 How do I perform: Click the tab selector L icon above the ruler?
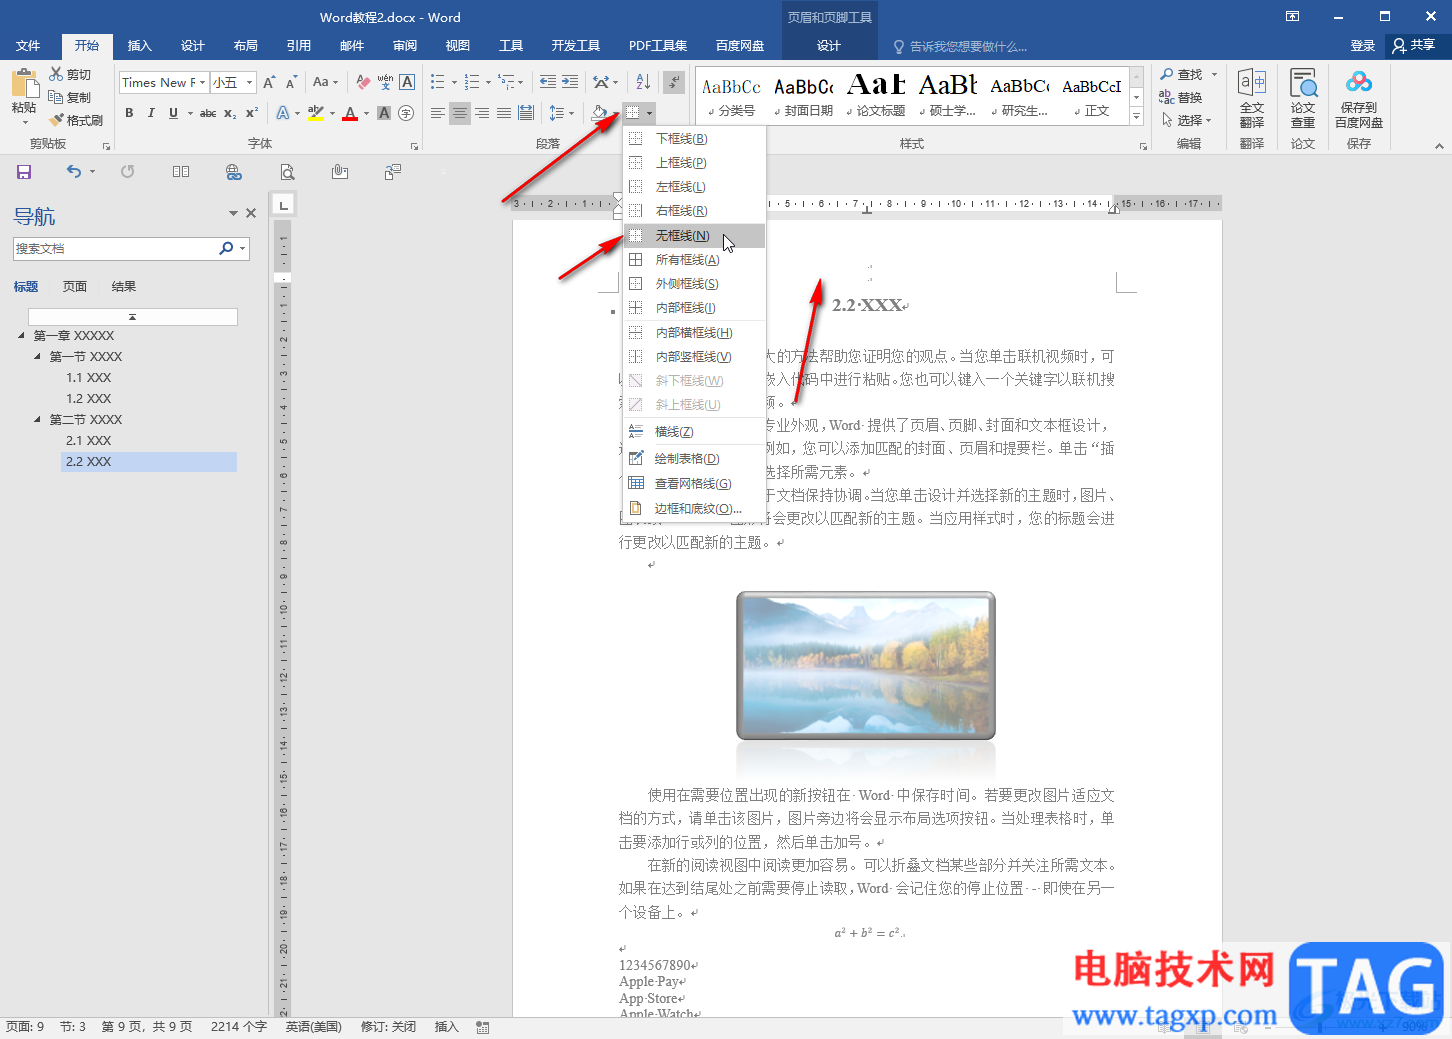point(284,205)
